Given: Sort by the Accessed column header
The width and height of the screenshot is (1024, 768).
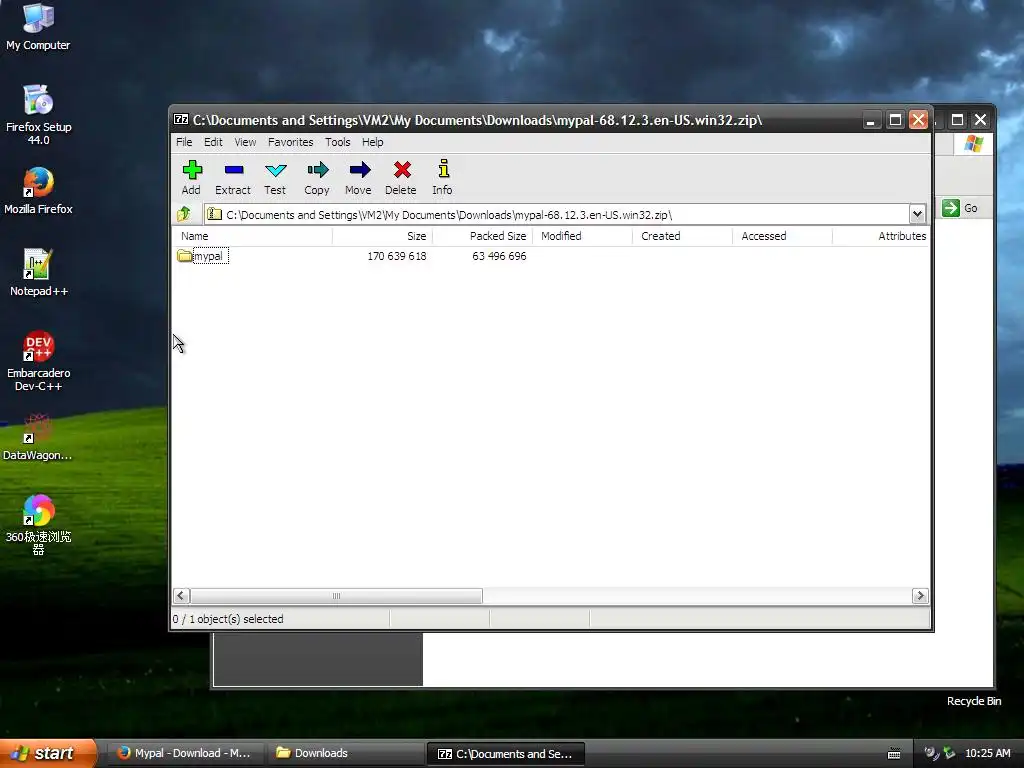Looking at the screenshot, I should [782, 236].
